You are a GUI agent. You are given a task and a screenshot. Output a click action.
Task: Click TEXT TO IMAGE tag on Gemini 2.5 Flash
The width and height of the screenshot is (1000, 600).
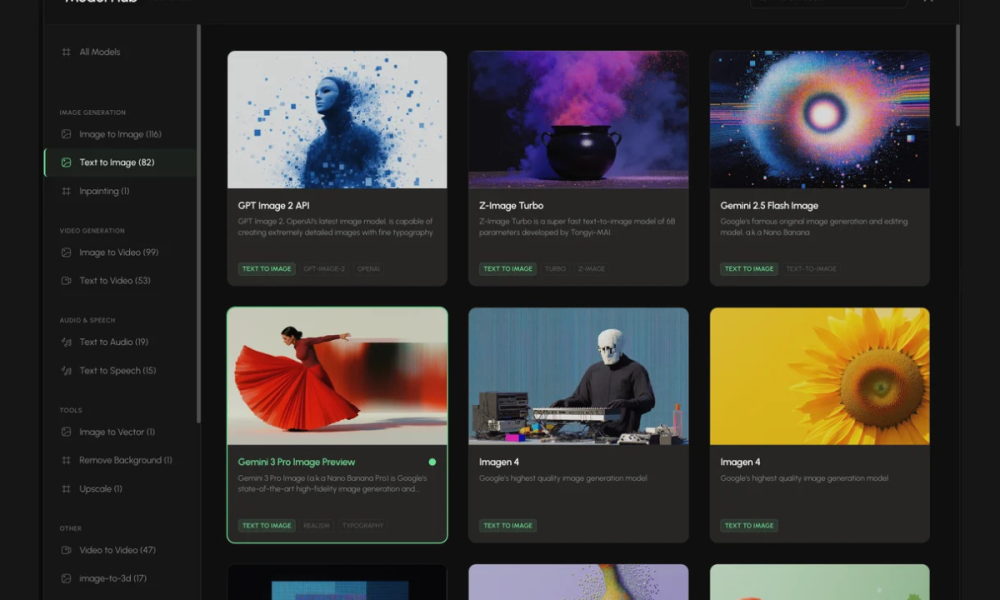point(749,269)
